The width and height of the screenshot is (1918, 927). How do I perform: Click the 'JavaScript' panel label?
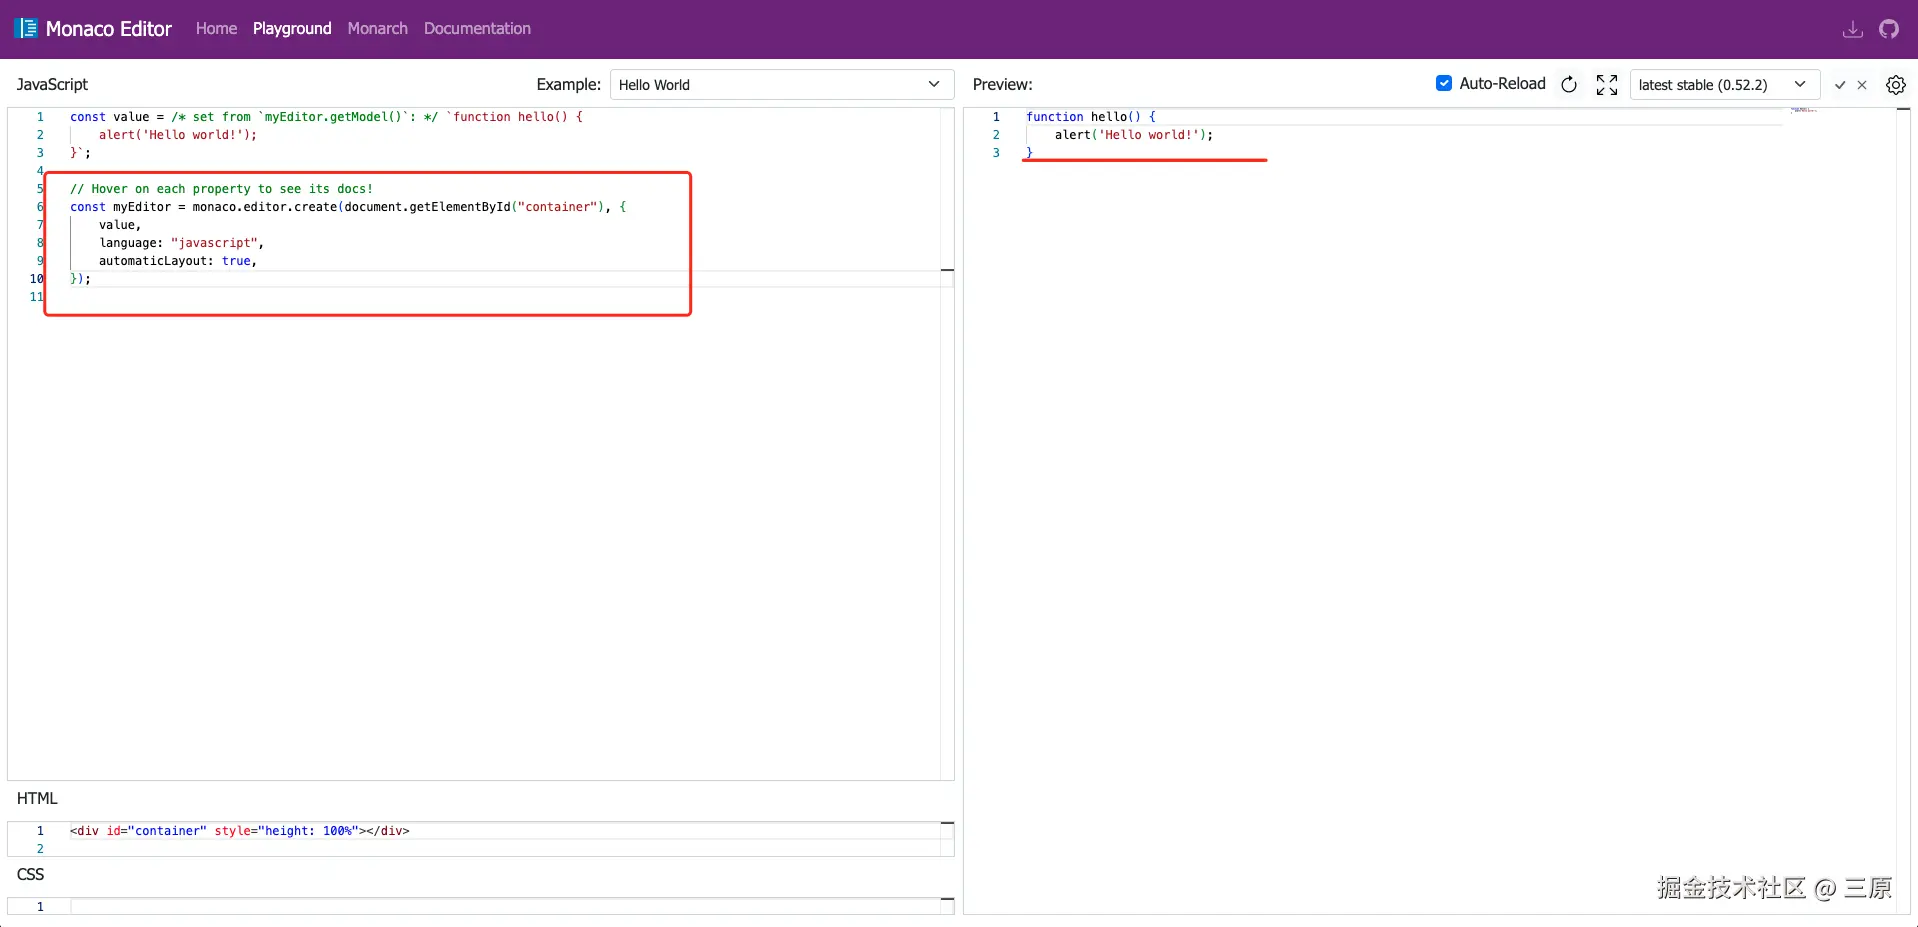52,85
